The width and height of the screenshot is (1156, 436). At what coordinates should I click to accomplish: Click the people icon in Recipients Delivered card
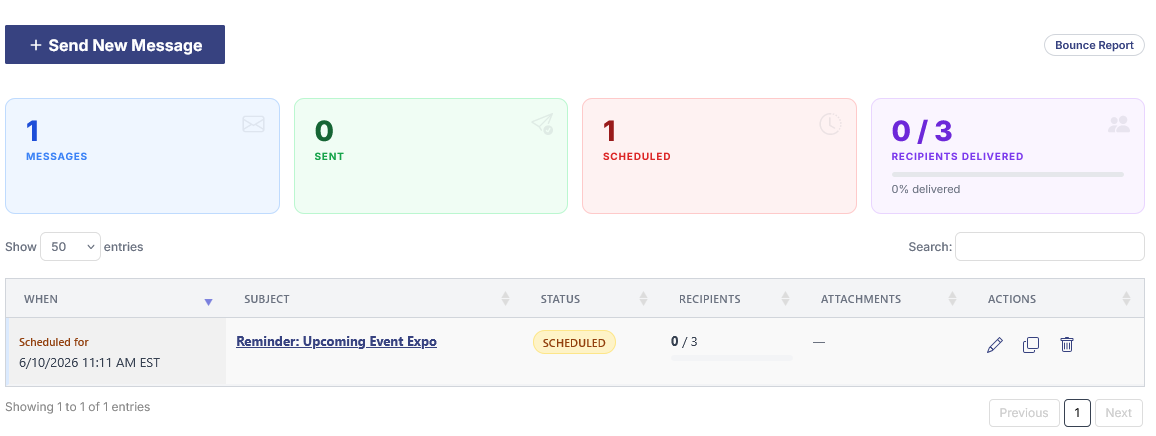1118,125
